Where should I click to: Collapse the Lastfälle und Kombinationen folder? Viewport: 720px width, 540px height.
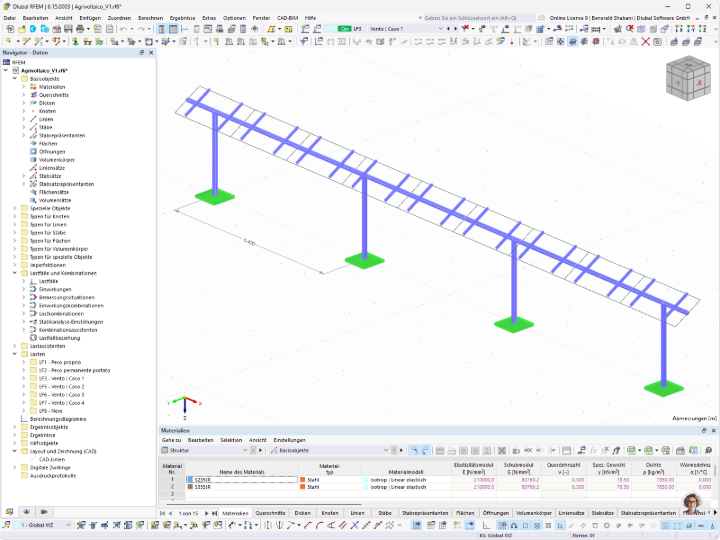pos(15,273)
